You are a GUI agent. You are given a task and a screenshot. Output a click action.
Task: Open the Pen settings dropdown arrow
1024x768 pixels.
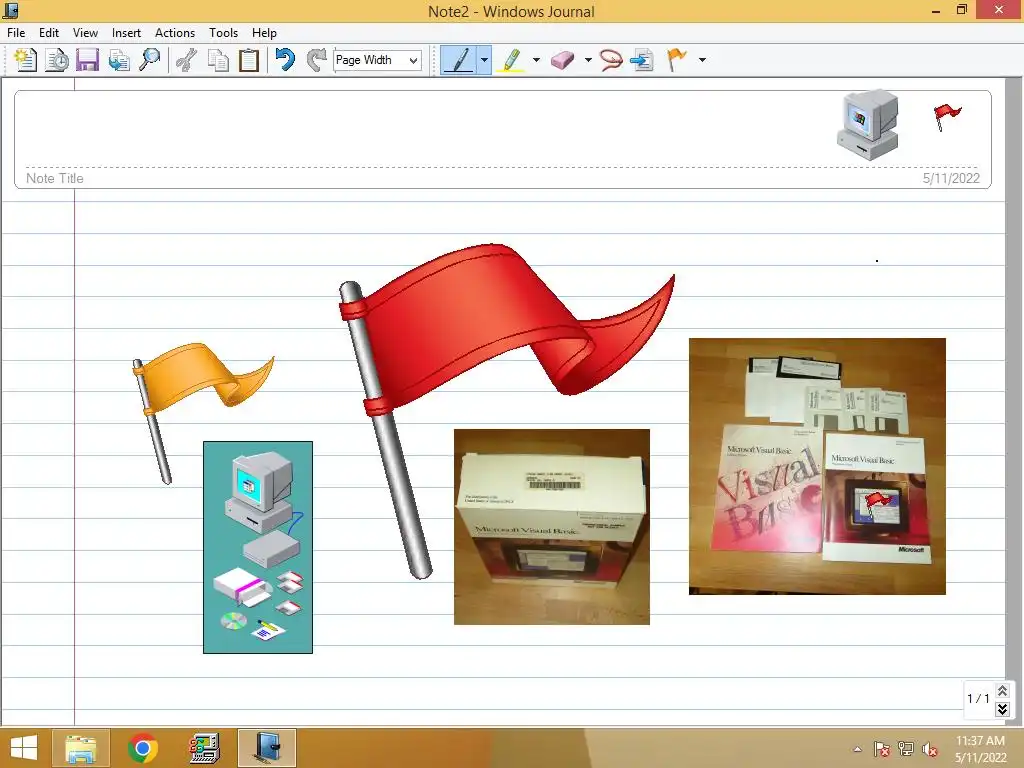[484, 60]
